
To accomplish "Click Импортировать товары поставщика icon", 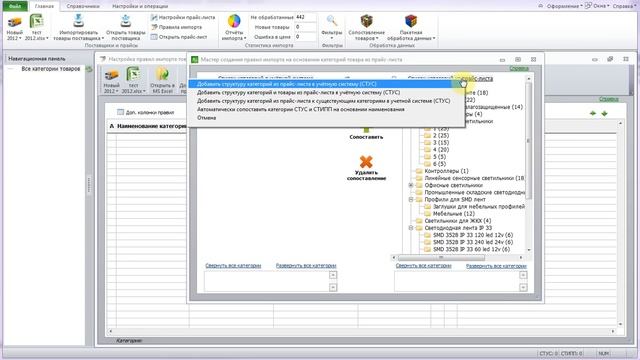I will click(78, 21).
